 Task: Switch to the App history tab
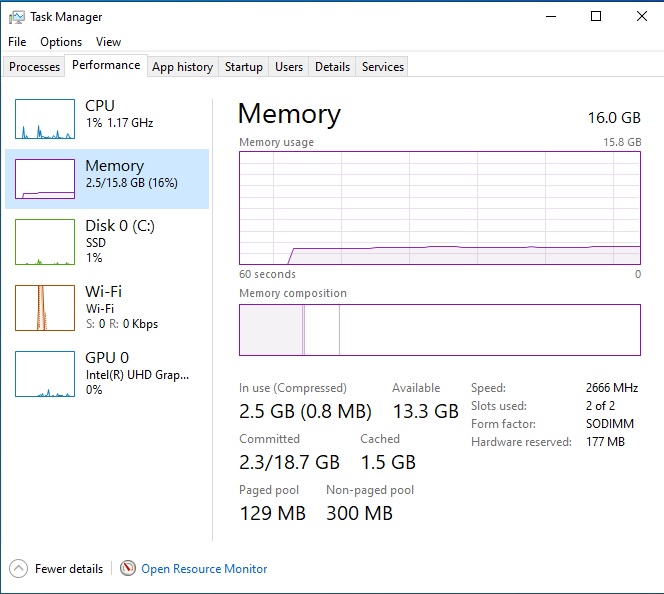[x=182, y=67]
